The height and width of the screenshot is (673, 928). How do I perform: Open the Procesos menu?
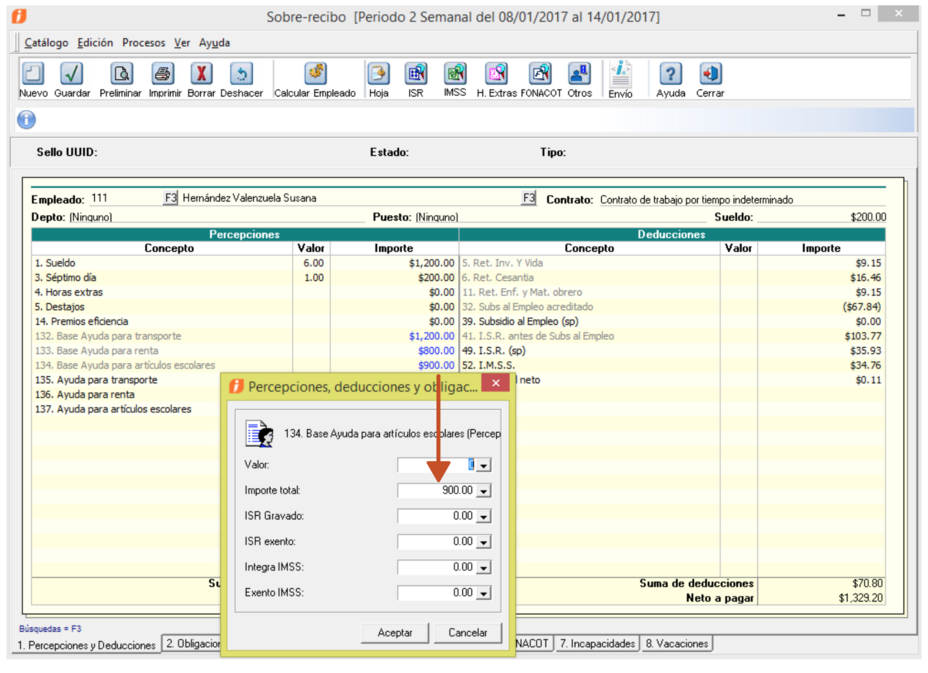tap(143, 43)
